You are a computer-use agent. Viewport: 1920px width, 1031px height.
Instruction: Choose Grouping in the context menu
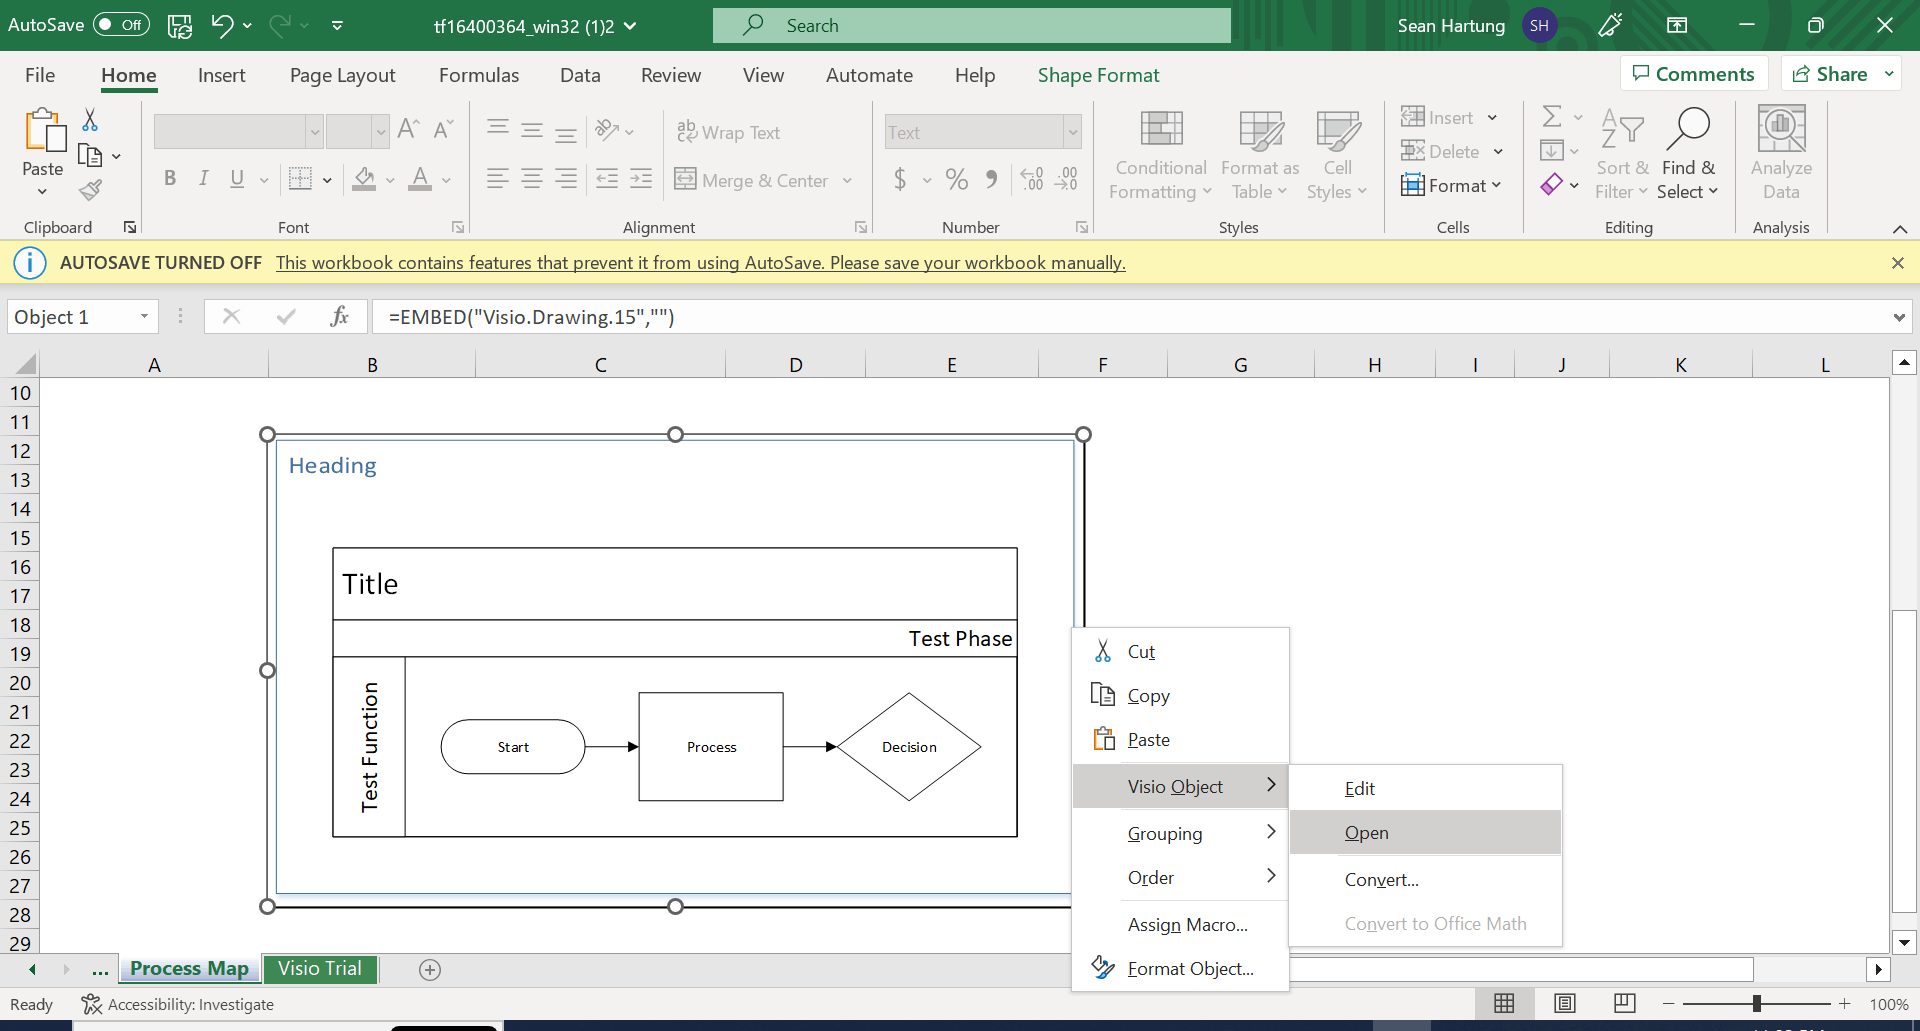(x=1180, y=833)
